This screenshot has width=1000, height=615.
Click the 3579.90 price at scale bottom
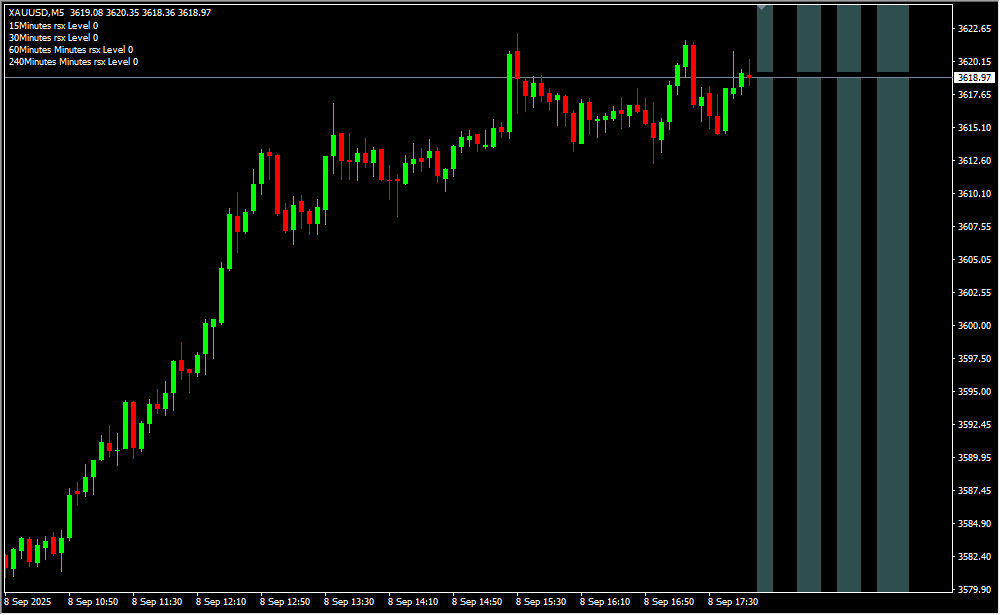click(973, 590)
